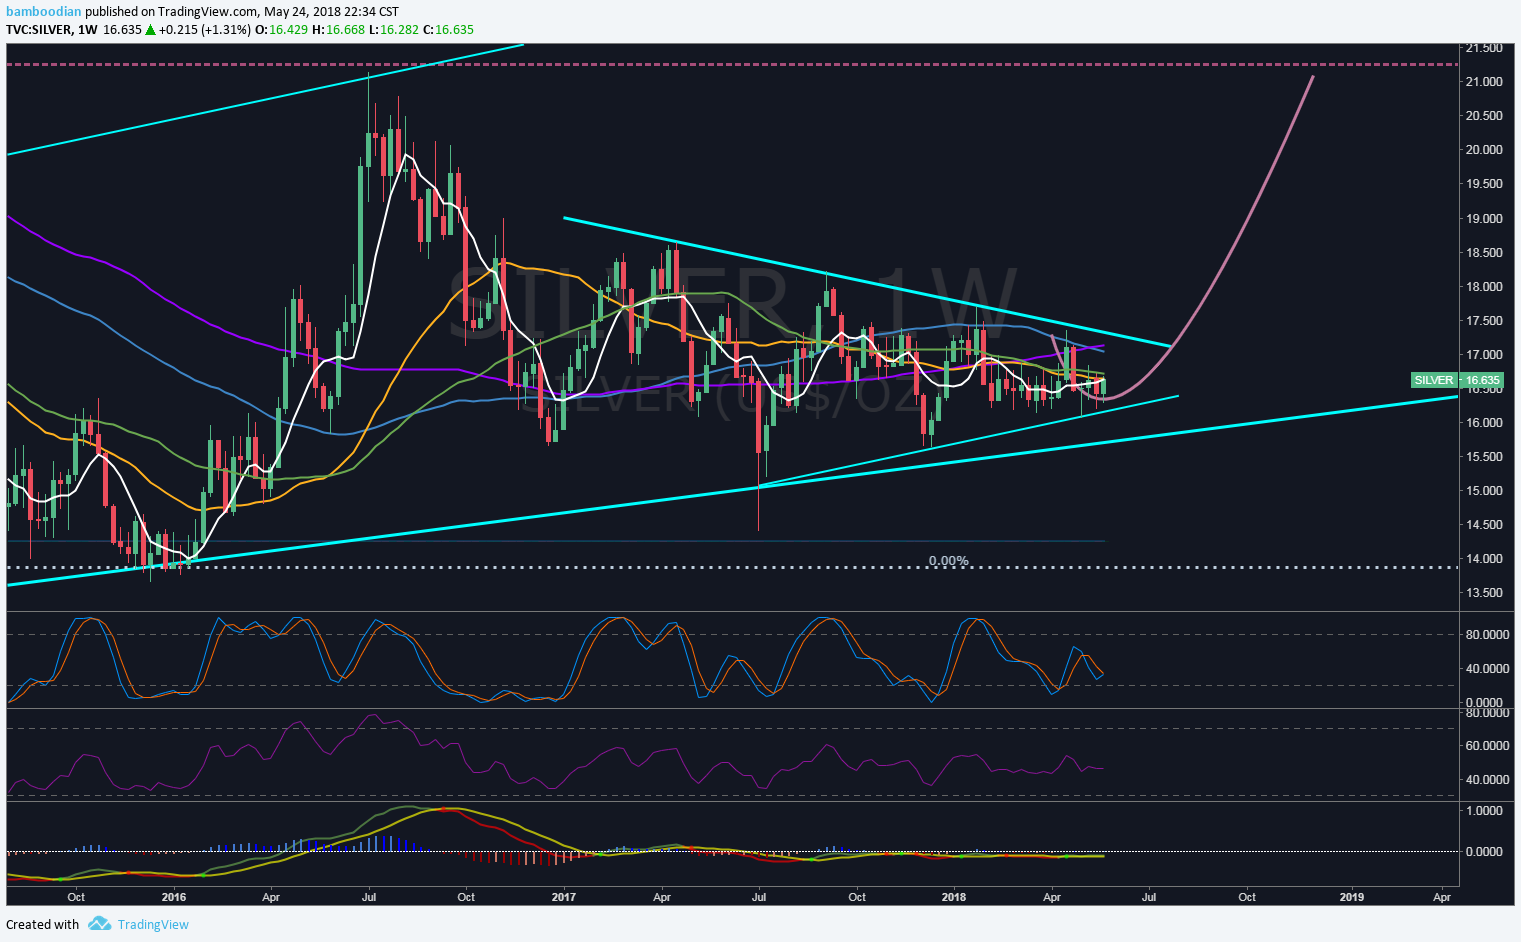The width and height of the screenshot is (1521, 942).
Task: Click the 21.500 price axis label
Action: pyautogui.click(x=1483, y=47)
